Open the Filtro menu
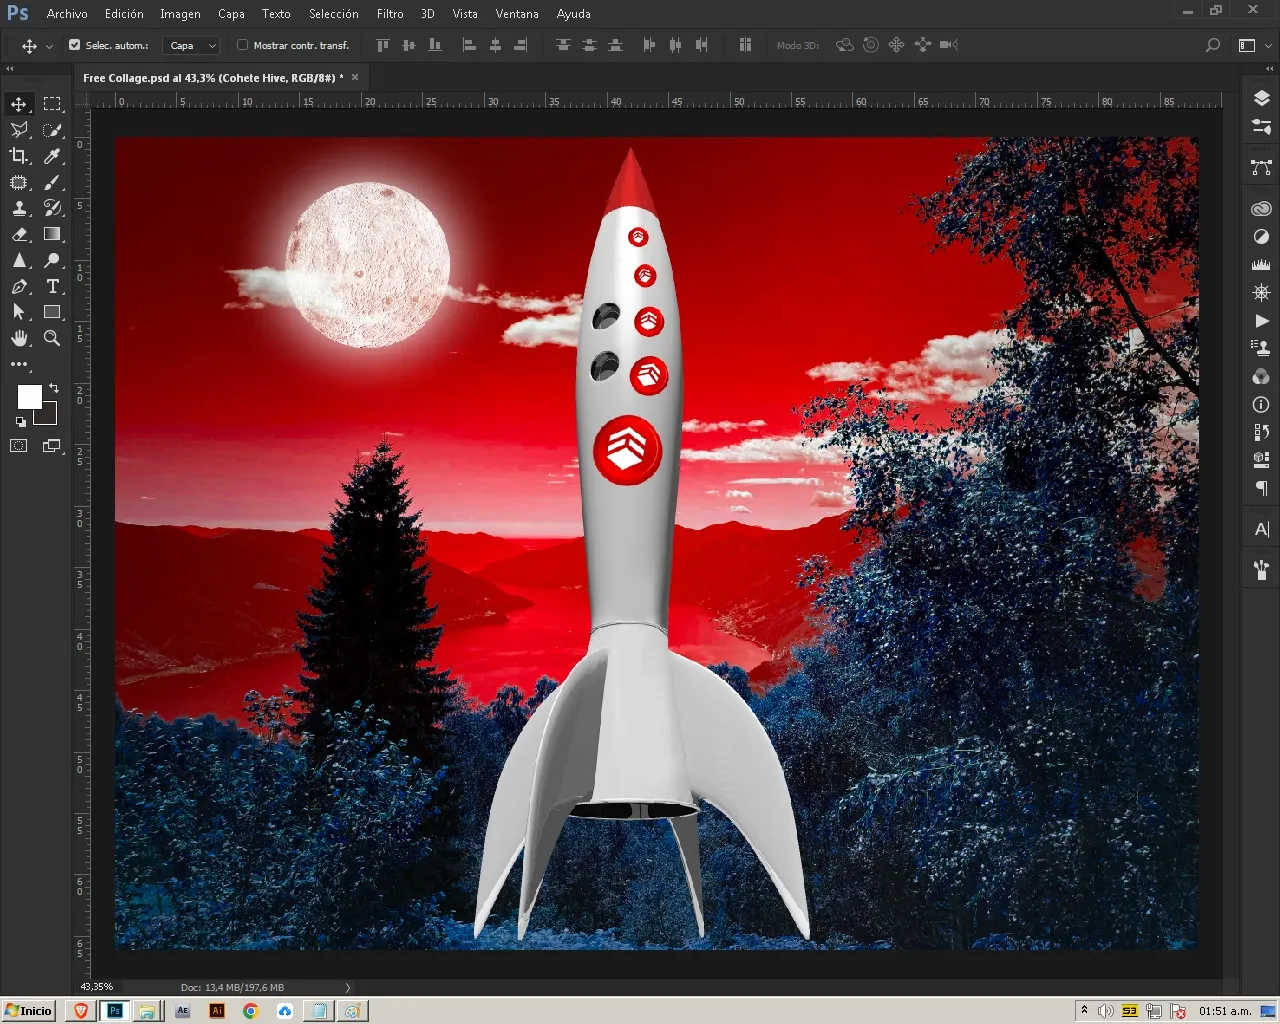 click(x=390, y=14)
